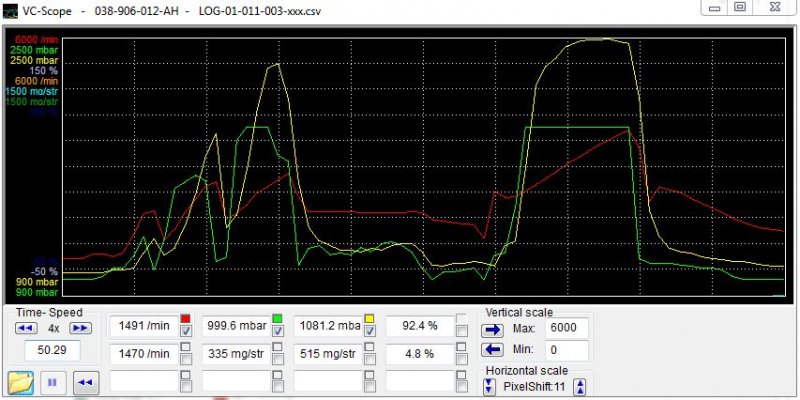Click green color swatch for 999.6 mbar
Image resolution: width=800 pixels, height=400 pixels.
click(x=277, y=318)
